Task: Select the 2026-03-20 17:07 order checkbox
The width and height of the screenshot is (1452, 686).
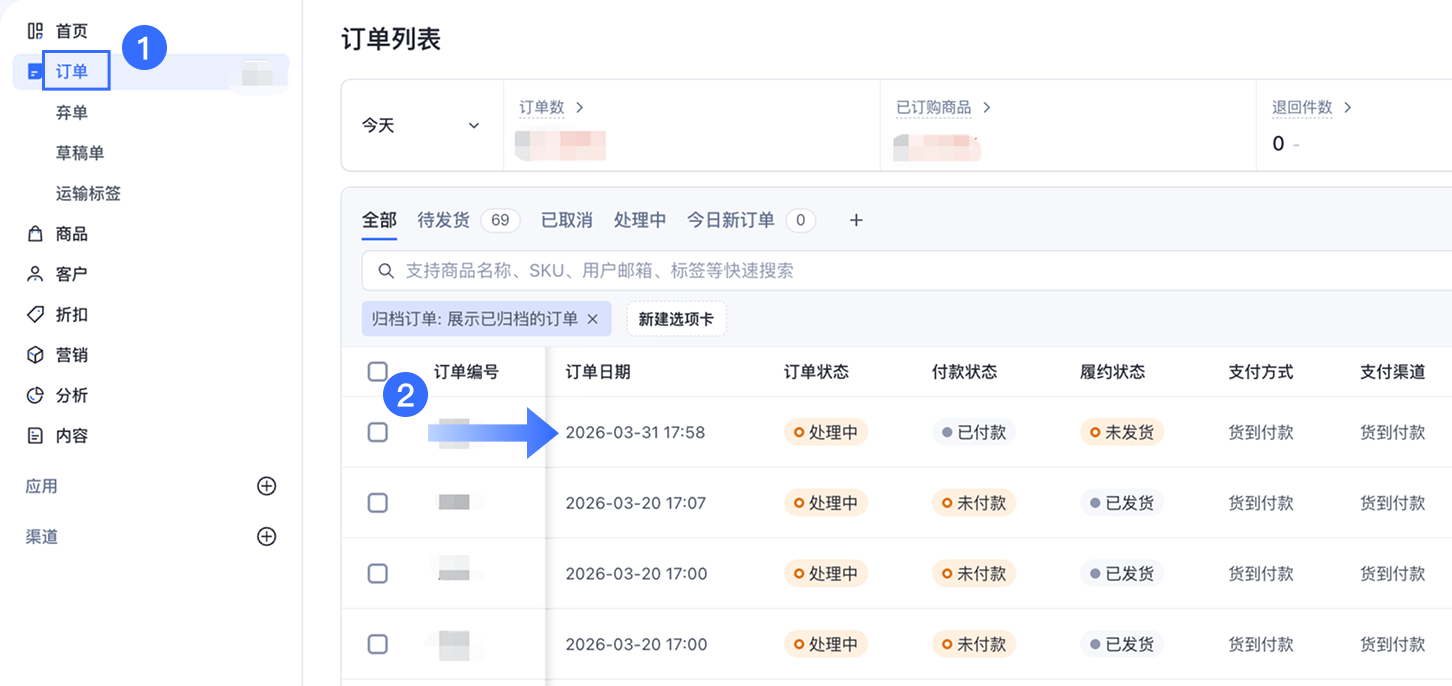Action: click(377, 503)
